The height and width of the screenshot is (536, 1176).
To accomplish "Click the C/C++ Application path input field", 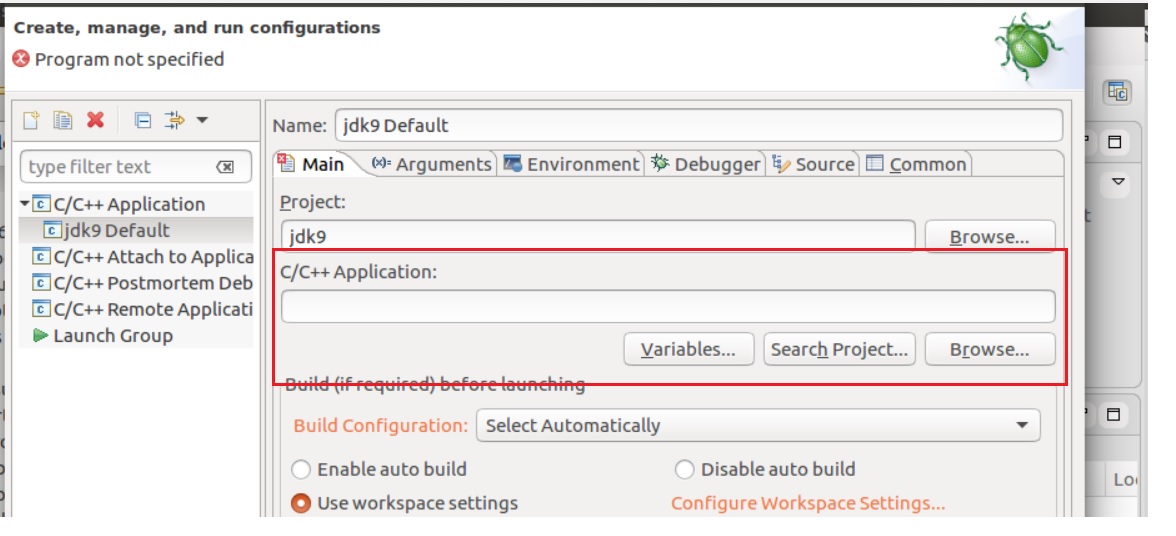I will click(668, 306).
